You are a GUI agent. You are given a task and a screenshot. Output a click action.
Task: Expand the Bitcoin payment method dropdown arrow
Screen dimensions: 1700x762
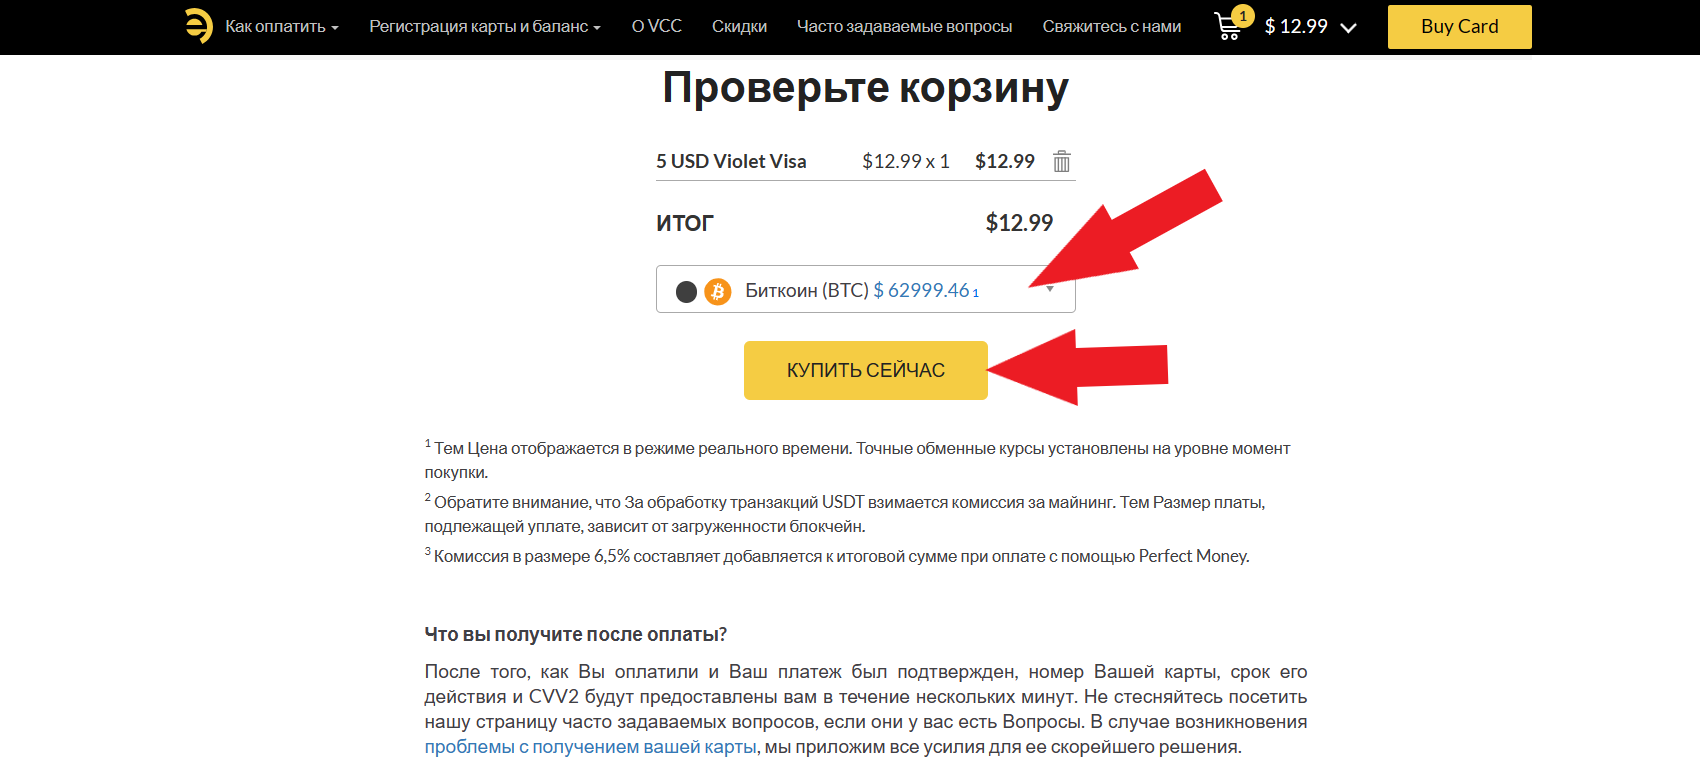pos(1050,289)
